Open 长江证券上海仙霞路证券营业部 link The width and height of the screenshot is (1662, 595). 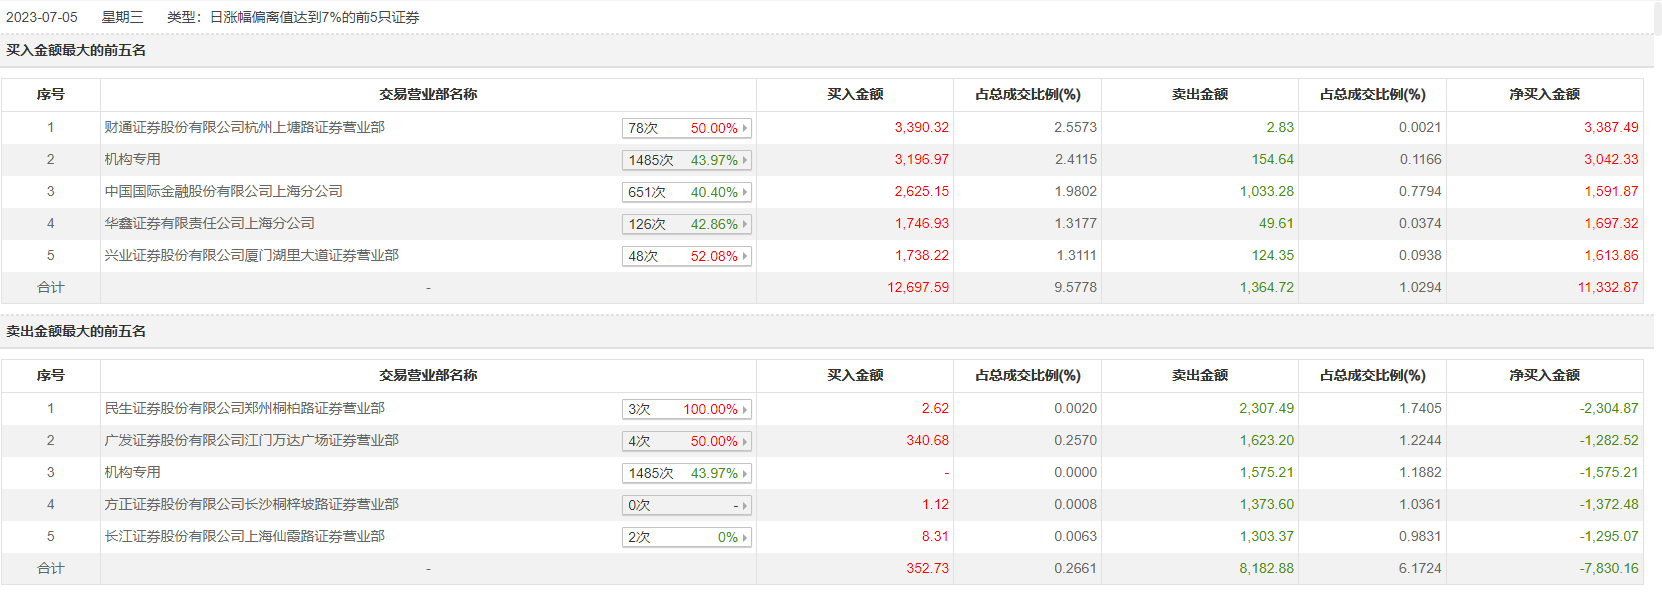coord(245,537)
